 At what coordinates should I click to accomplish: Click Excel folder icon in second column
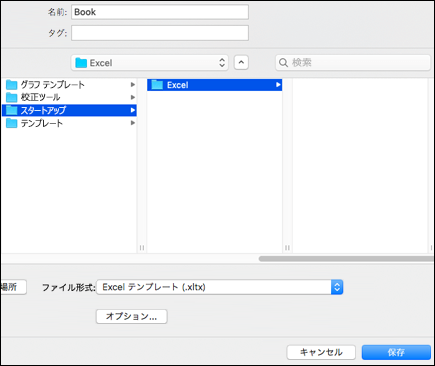tap(157, 85)
